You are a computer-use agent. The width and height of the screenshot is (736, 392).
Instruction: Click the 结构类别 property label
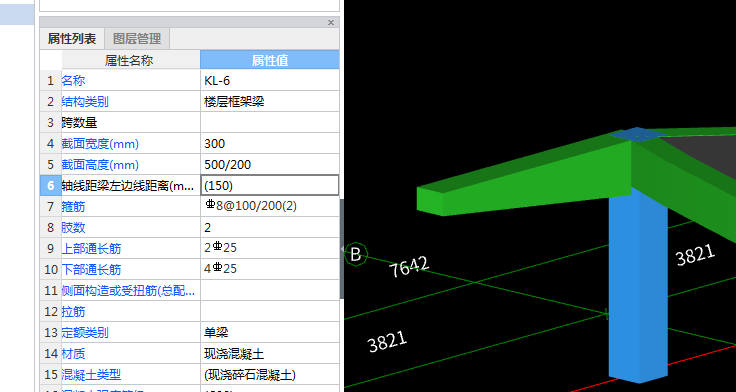(x=85, y=101)
